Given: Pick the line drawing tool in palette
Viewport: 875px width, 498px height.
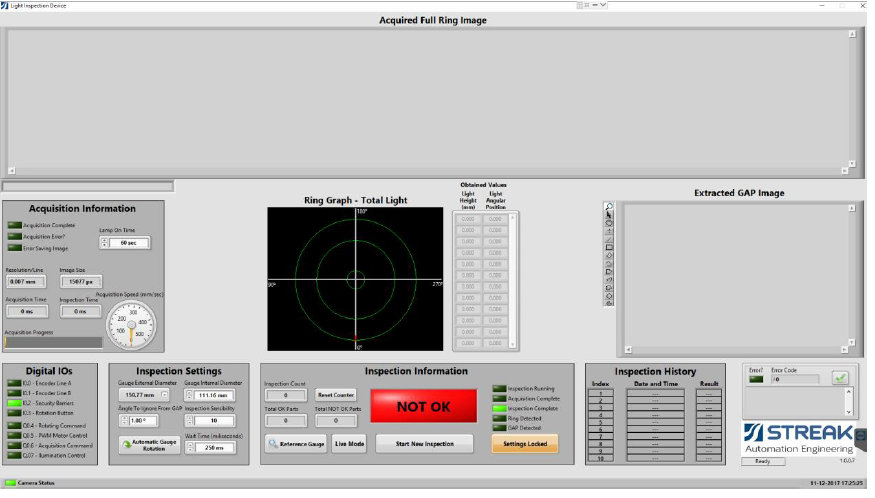Looking at the screenshot, I should 609,239.
